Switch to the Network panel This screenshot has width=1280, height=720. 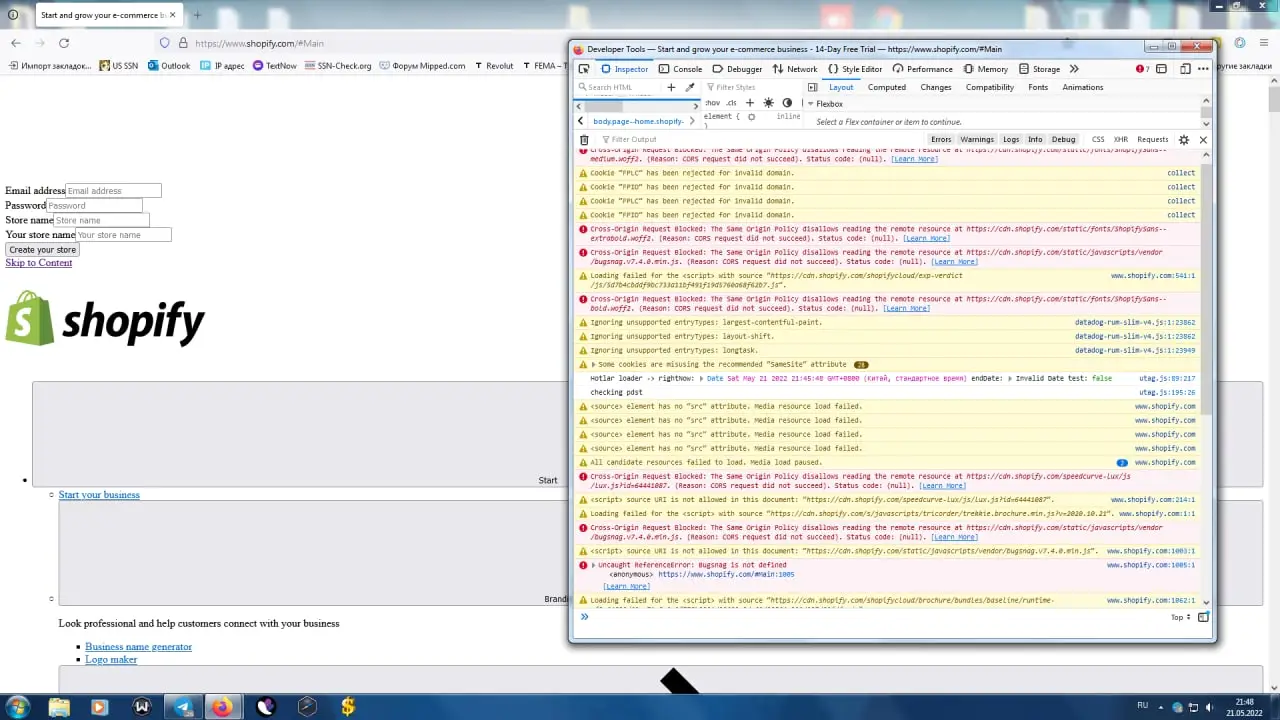[x=794, y=69]
